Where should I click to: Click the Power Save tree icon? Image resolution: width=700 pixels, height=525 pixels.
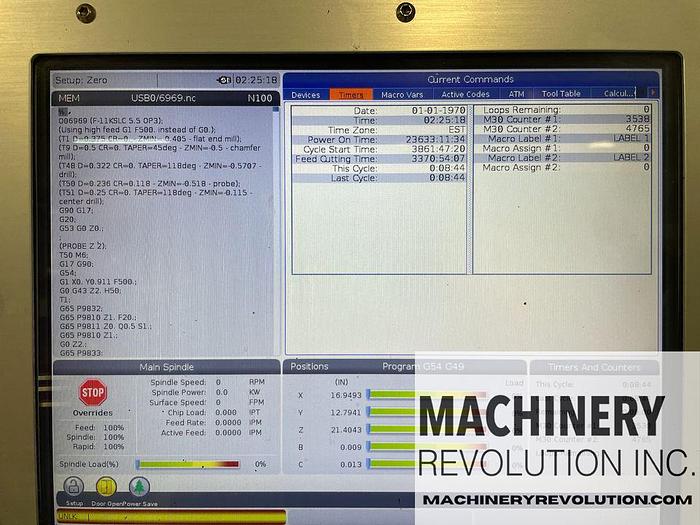pyautogui.click(x=139, y=487)
